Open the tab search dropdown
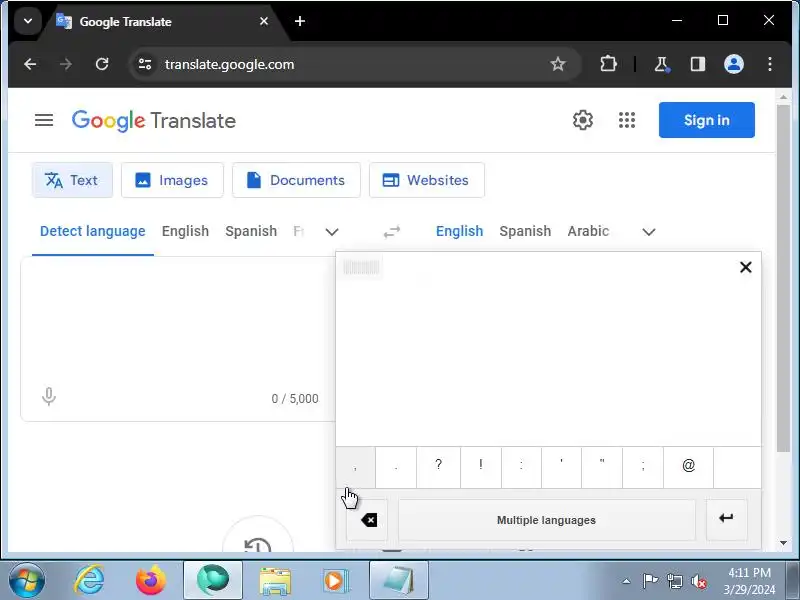This screenshot has width=800, height=600. (28, 21)
